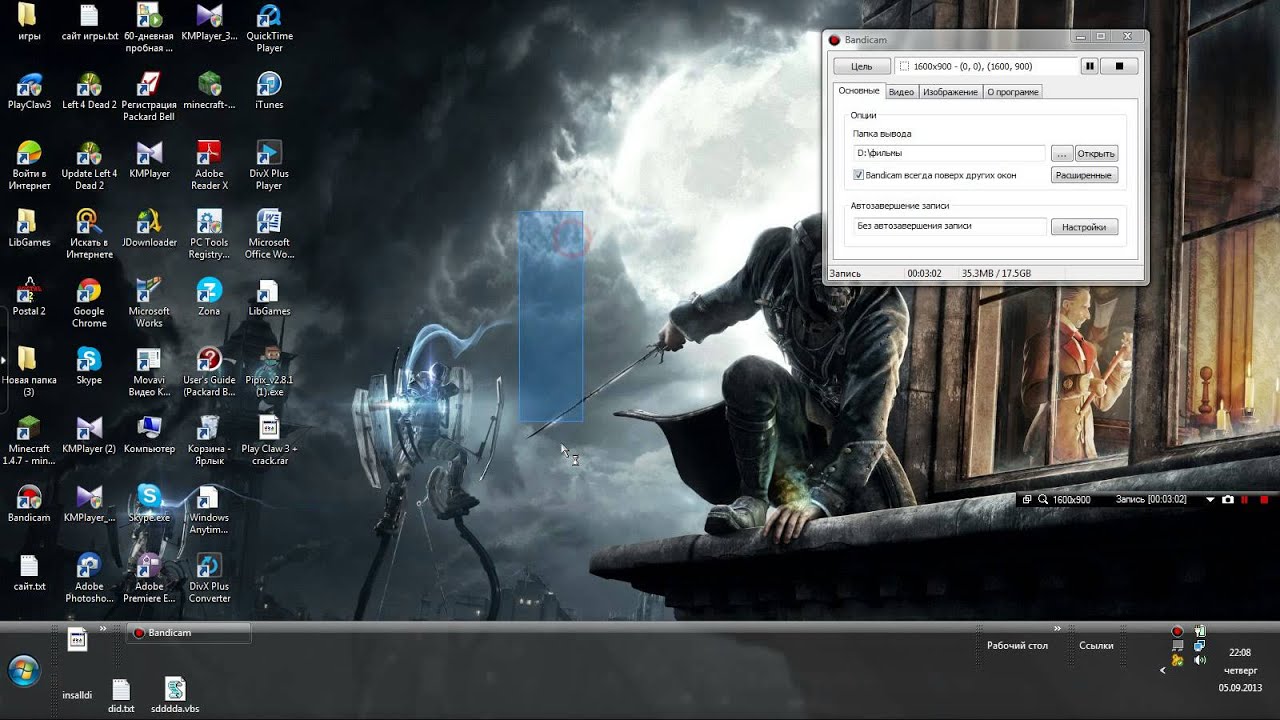Stop via red square on overlay bar
The width and height of the screenshot is (1280, 720).
click(1264, 499)
